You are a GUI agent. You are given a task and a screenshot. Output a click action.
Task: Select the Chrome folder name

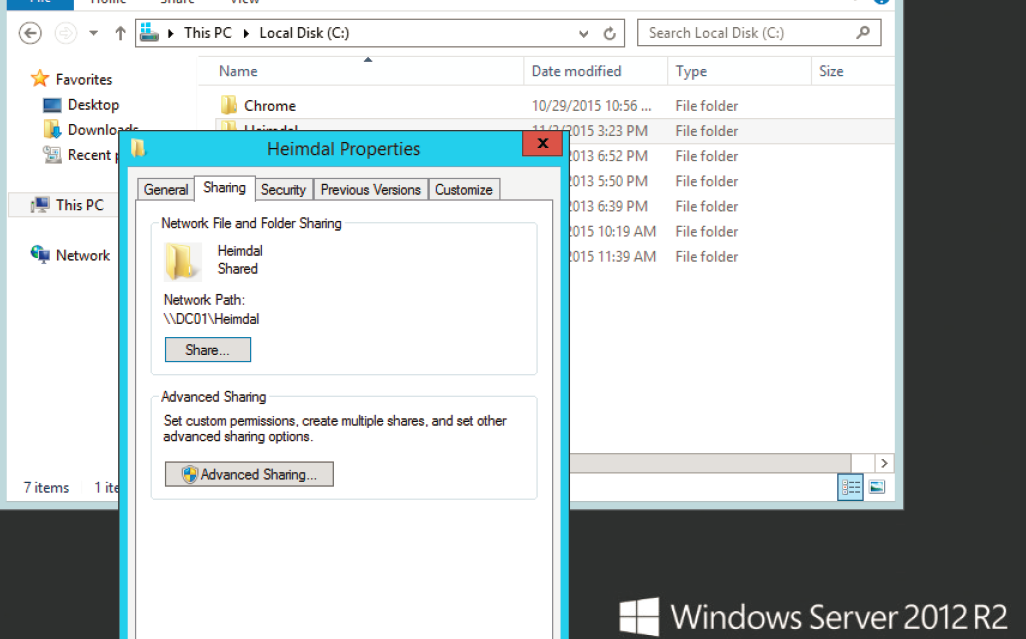[x=270, y=105]
